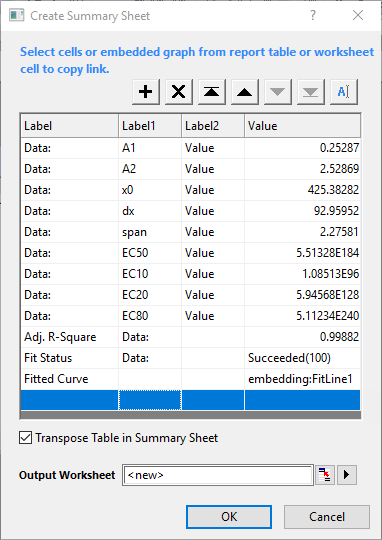
Task: Select the A2 cell in Label1
Action: 150,169
